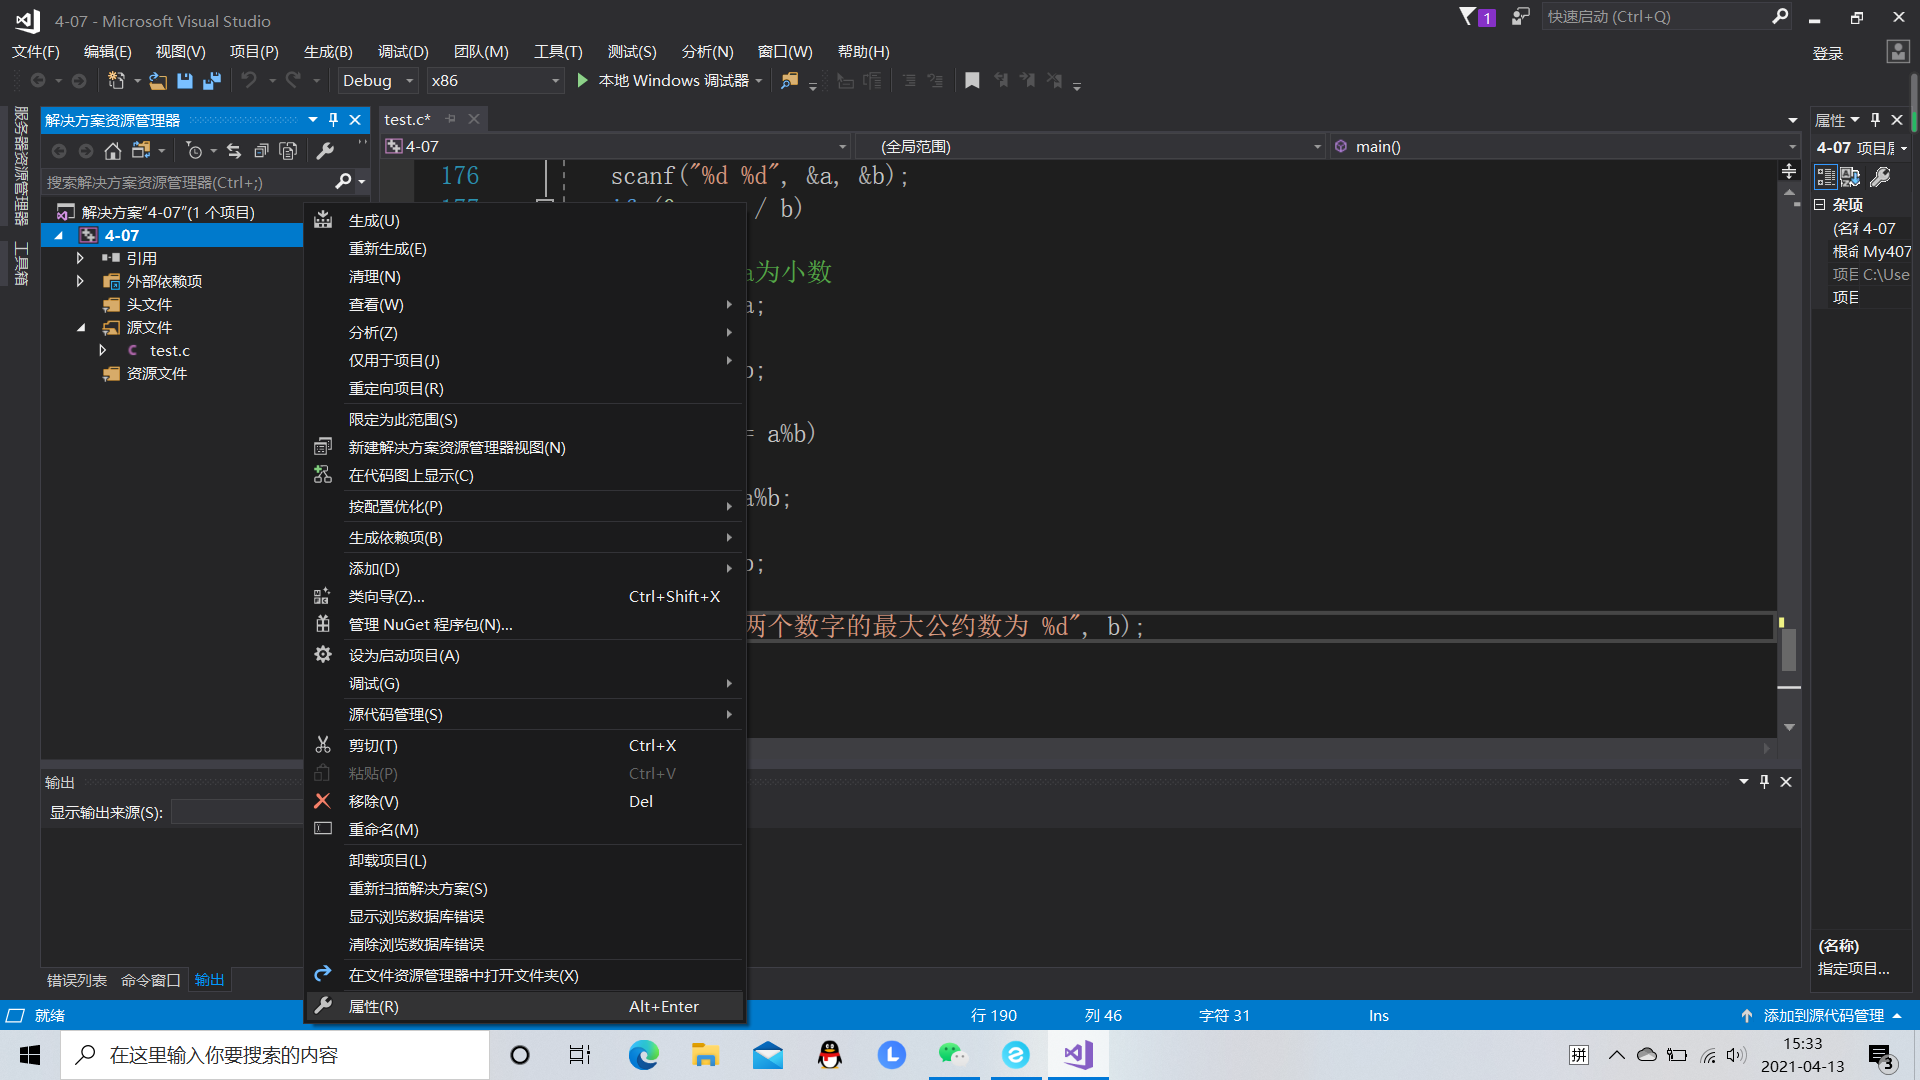Expand the test.c tree item
The width and height of the screenshot is (1920, 1080).
click(x=103, y=350)
